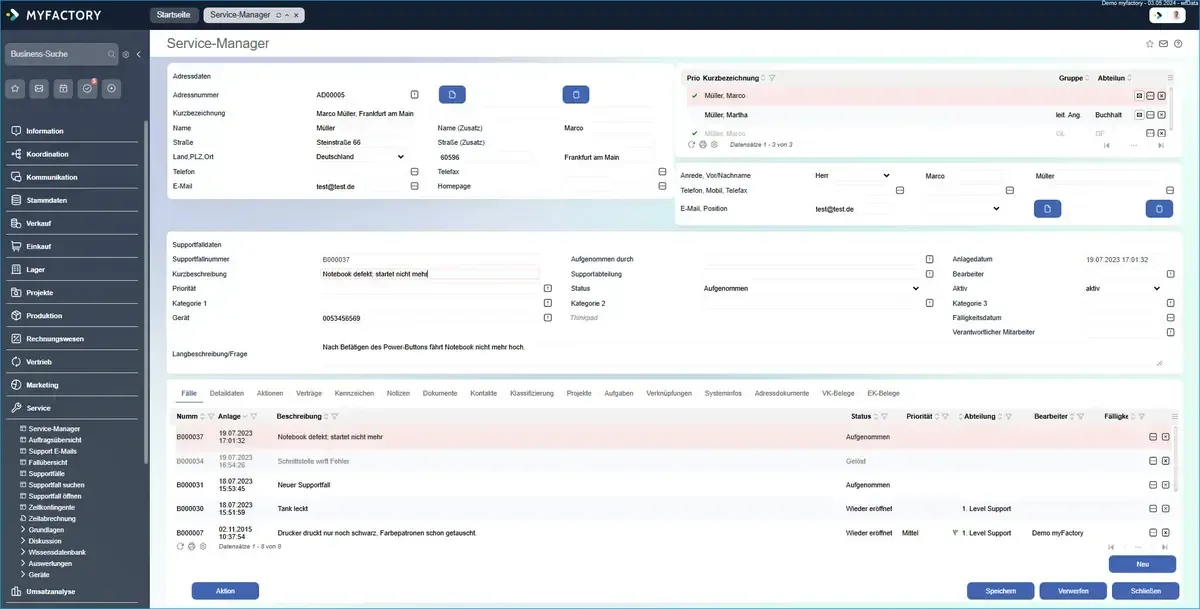
Task: Open the calendar icon in sidebar toolbar
Action: tap(63, 88)
